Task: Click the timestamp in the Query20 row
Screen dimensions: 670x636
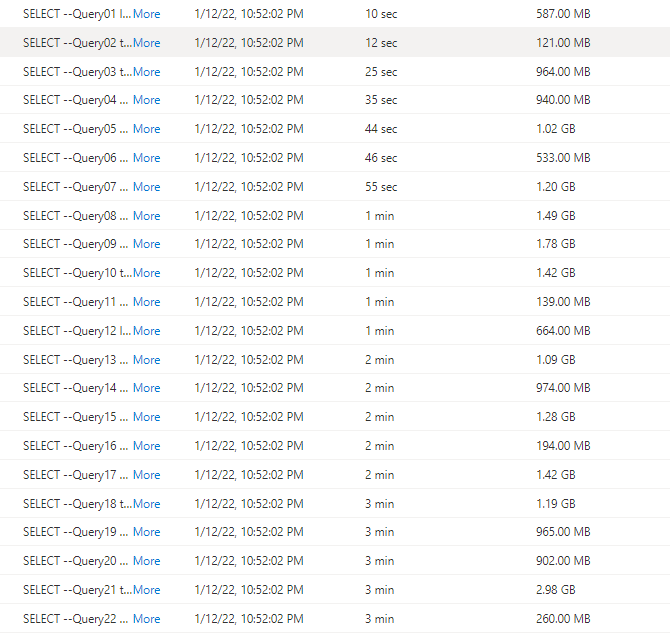Action: [x=248, y=561]
